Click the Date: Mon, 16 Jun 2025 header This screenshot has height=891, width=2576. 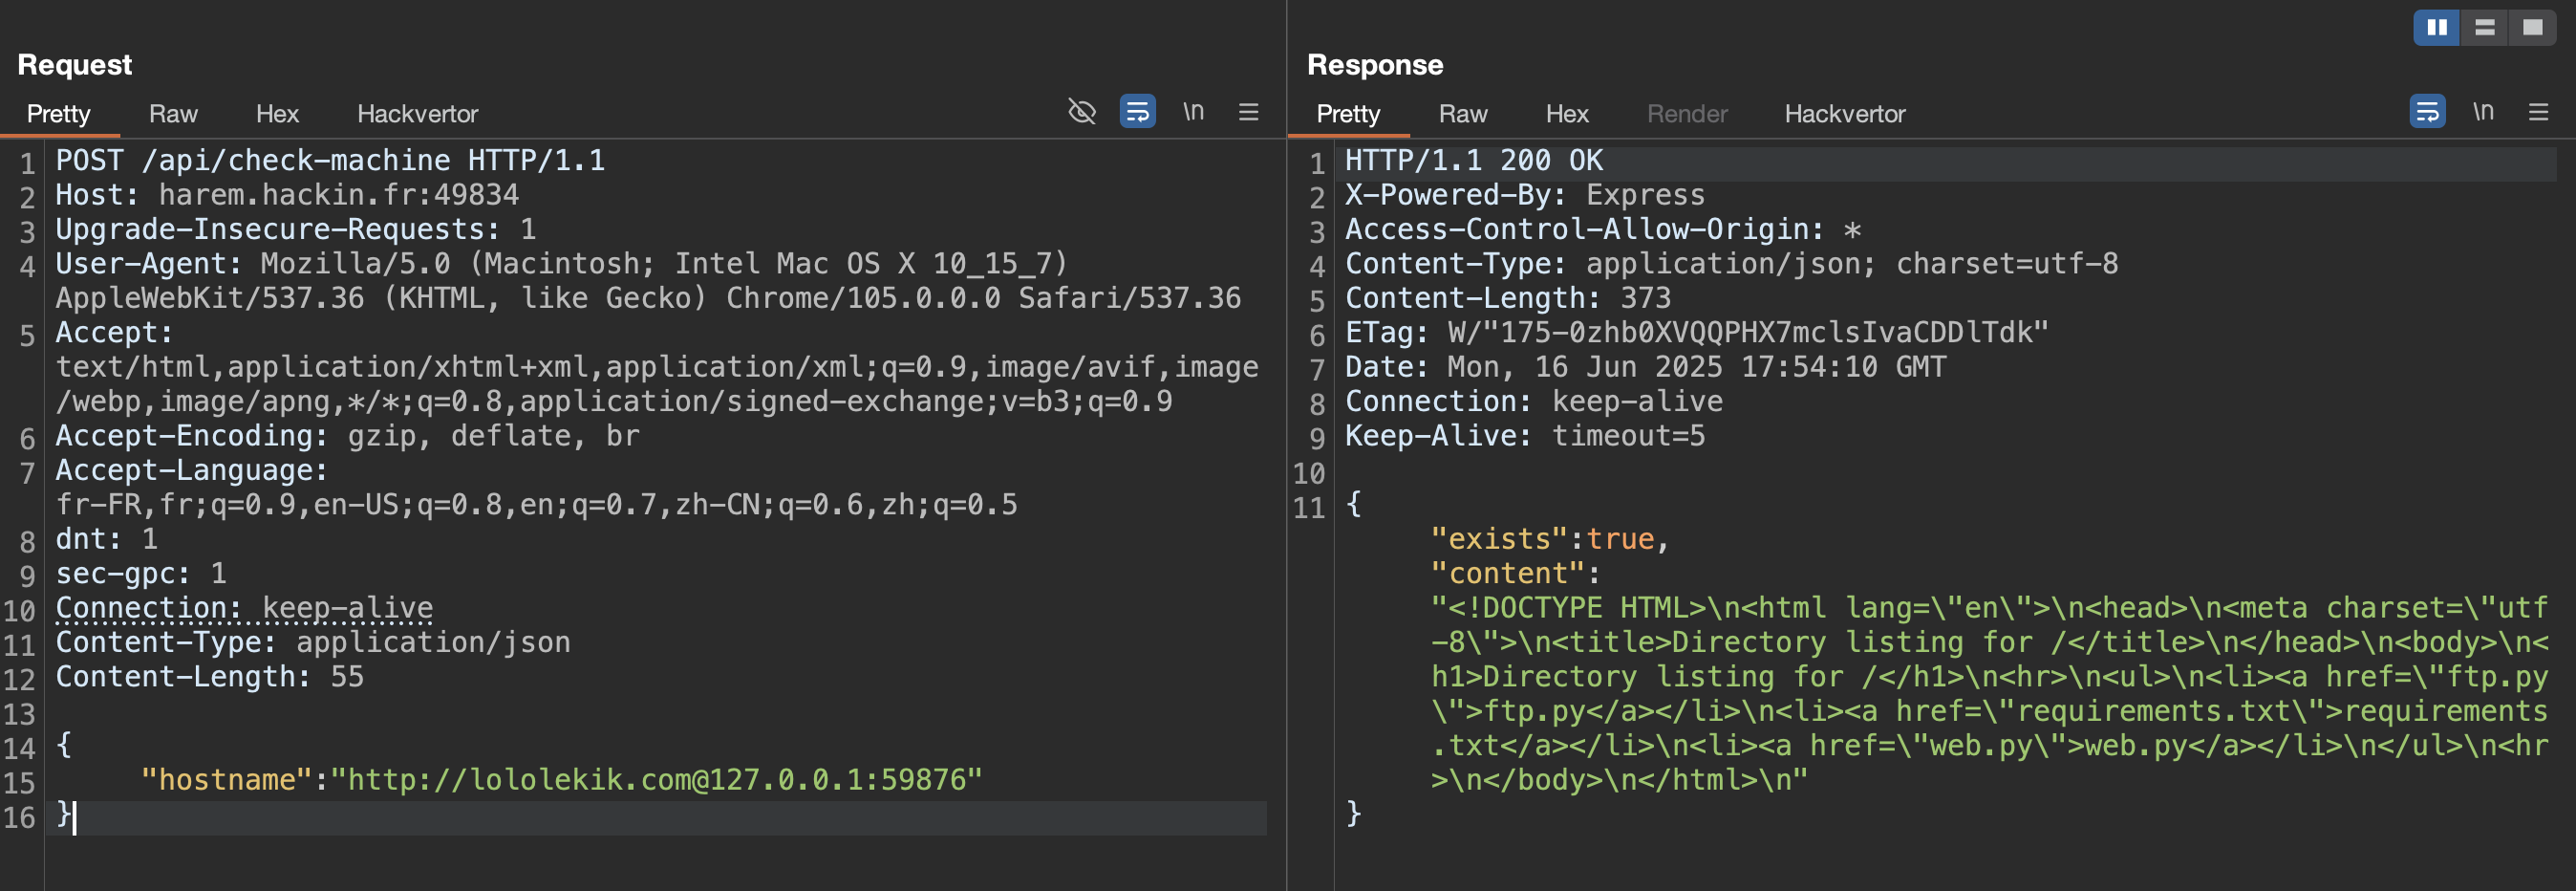tap(1646, 367)
